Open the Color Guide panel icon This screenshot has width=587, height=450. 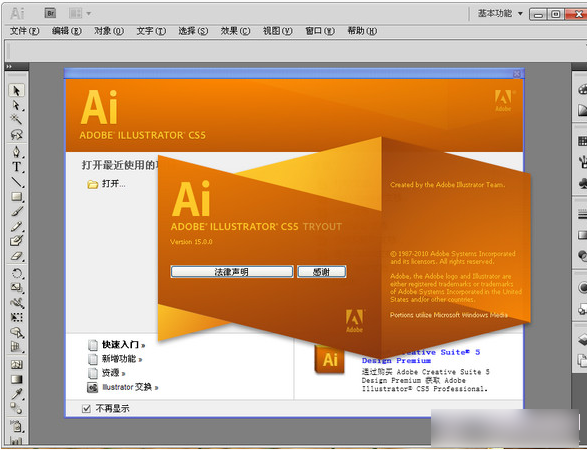coord(582,110)
